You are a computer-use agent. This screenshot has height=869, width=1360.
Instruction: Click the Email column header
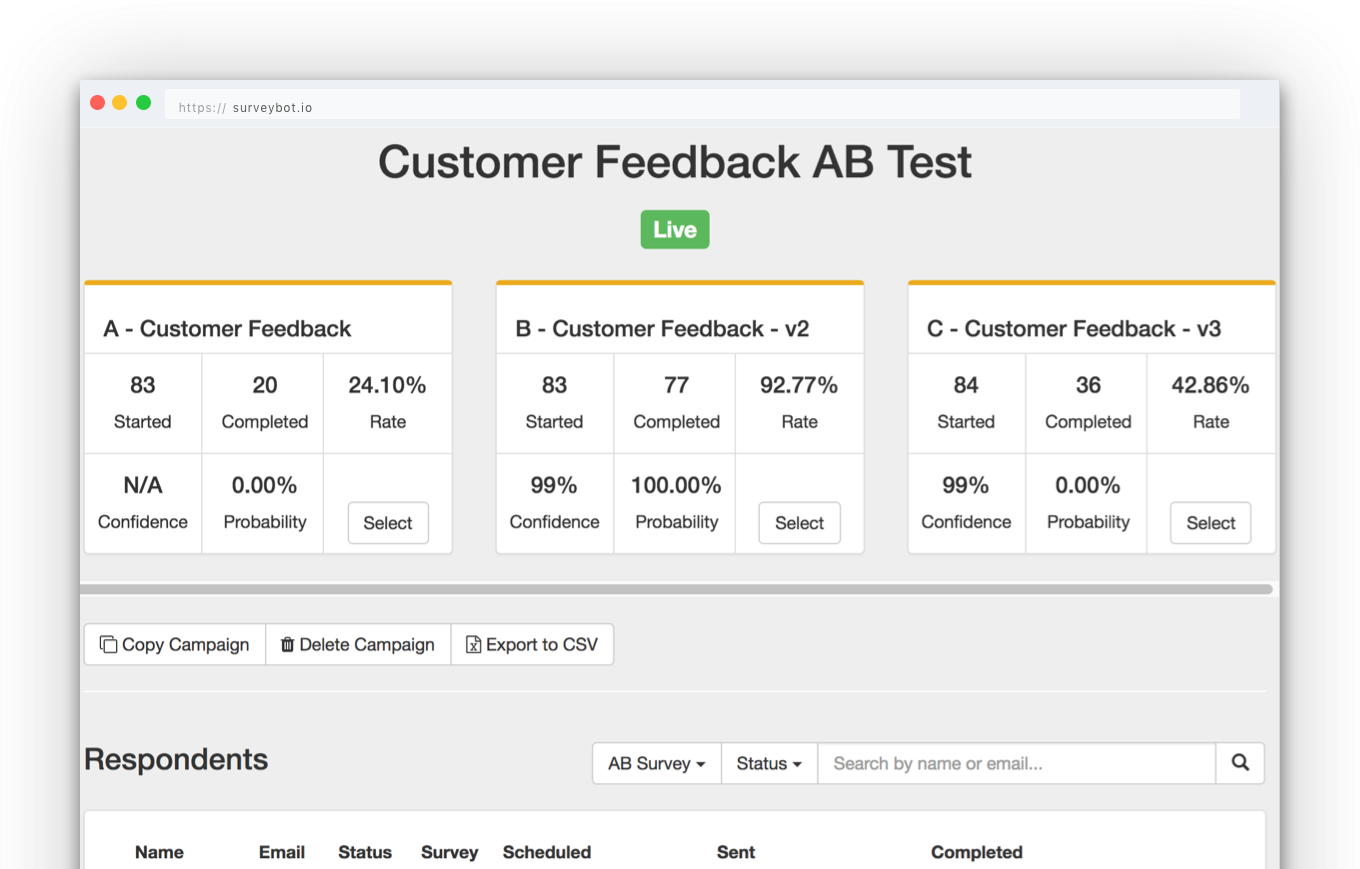pos(282,852)
